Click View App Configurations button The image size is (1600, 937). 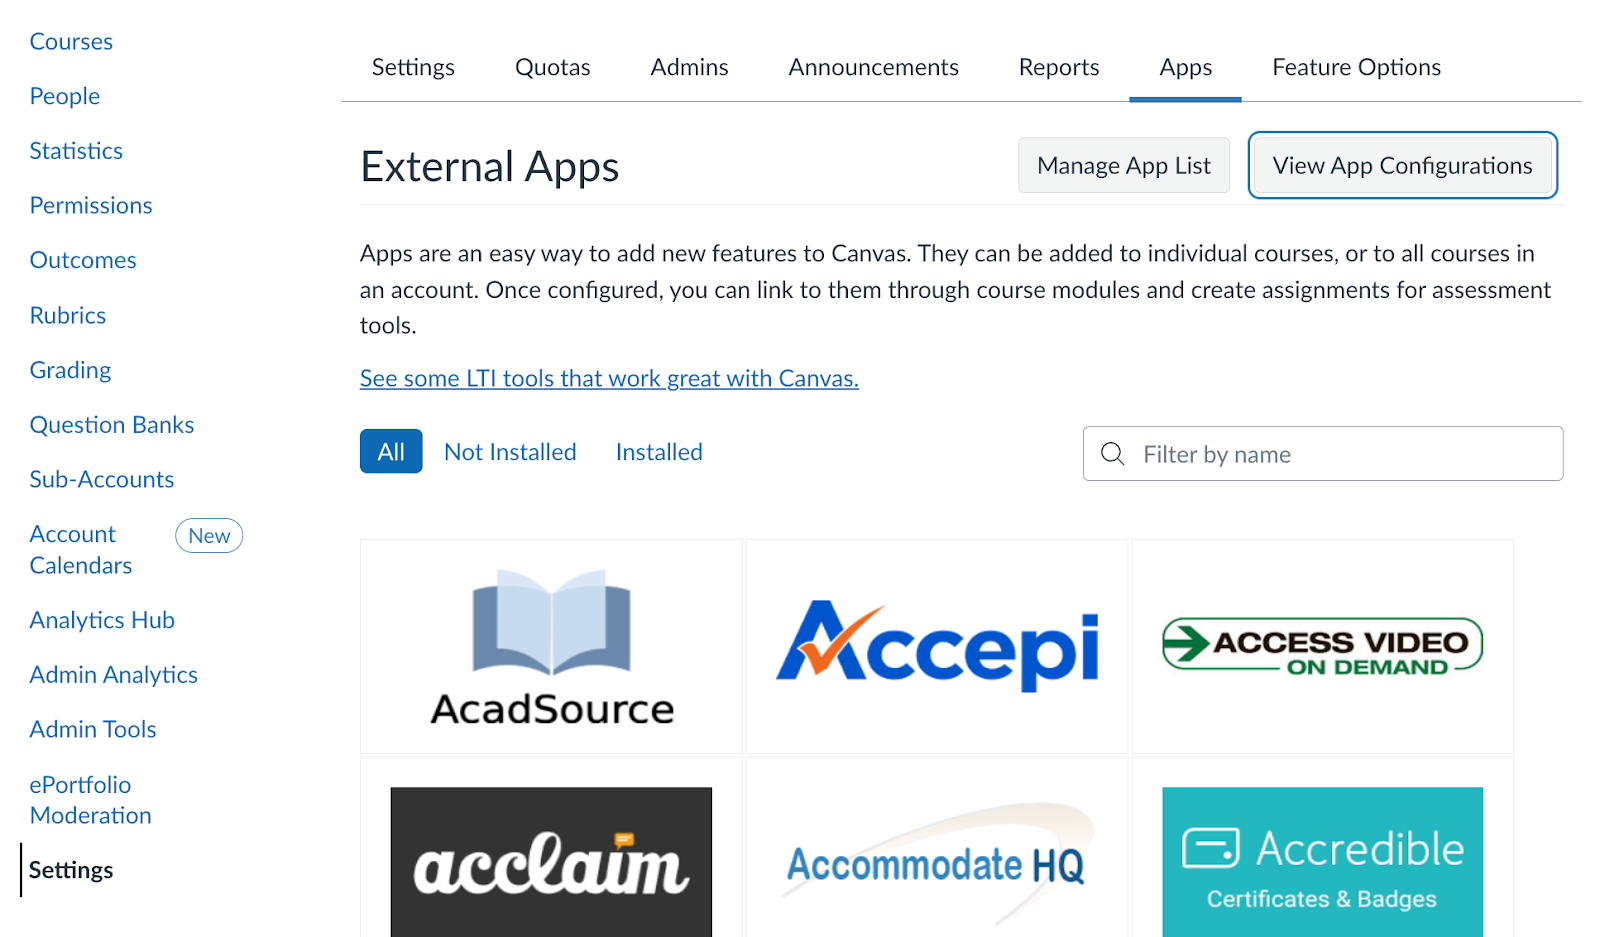coord(1402,165)
